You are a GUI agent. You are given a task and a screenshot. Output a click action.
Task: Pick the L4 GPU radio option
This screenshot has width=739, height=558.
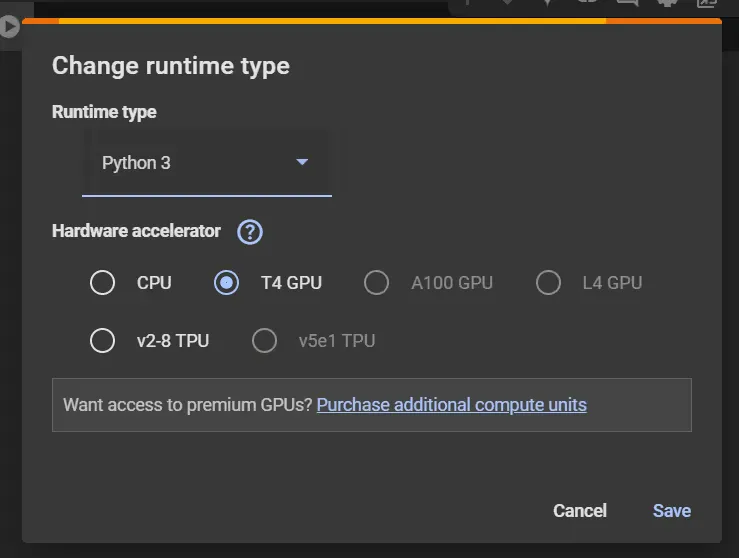tap(548, 283)
